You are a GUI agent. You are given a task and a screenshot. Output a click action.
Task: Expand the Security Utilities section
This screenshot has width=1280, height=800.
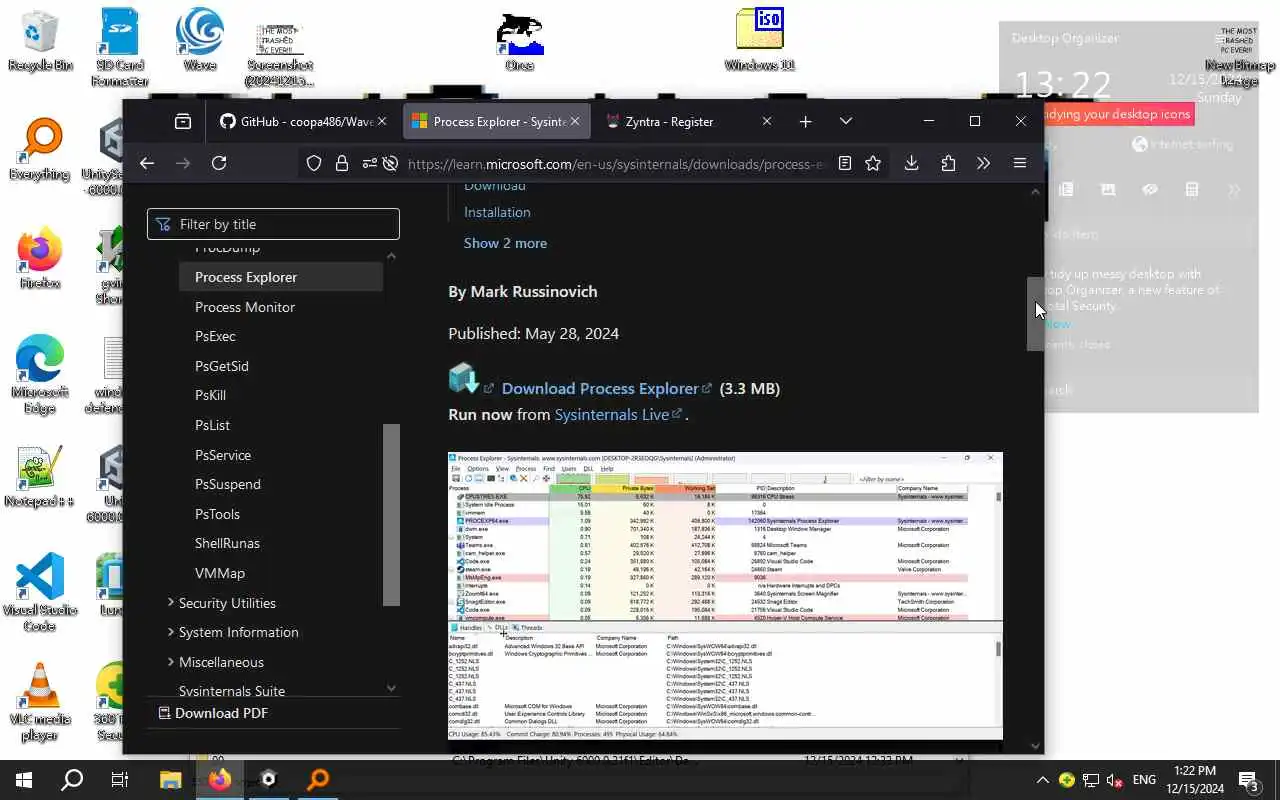coord(227,603)
